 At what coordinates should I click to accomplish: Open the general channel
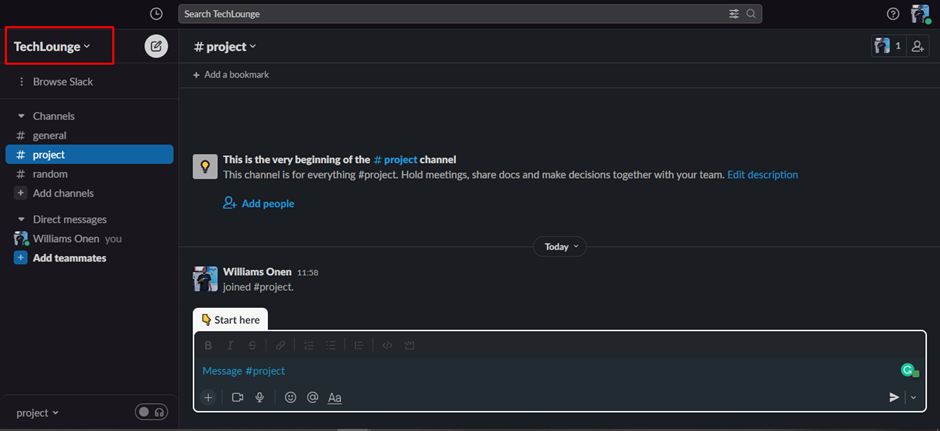click(89, 135)
